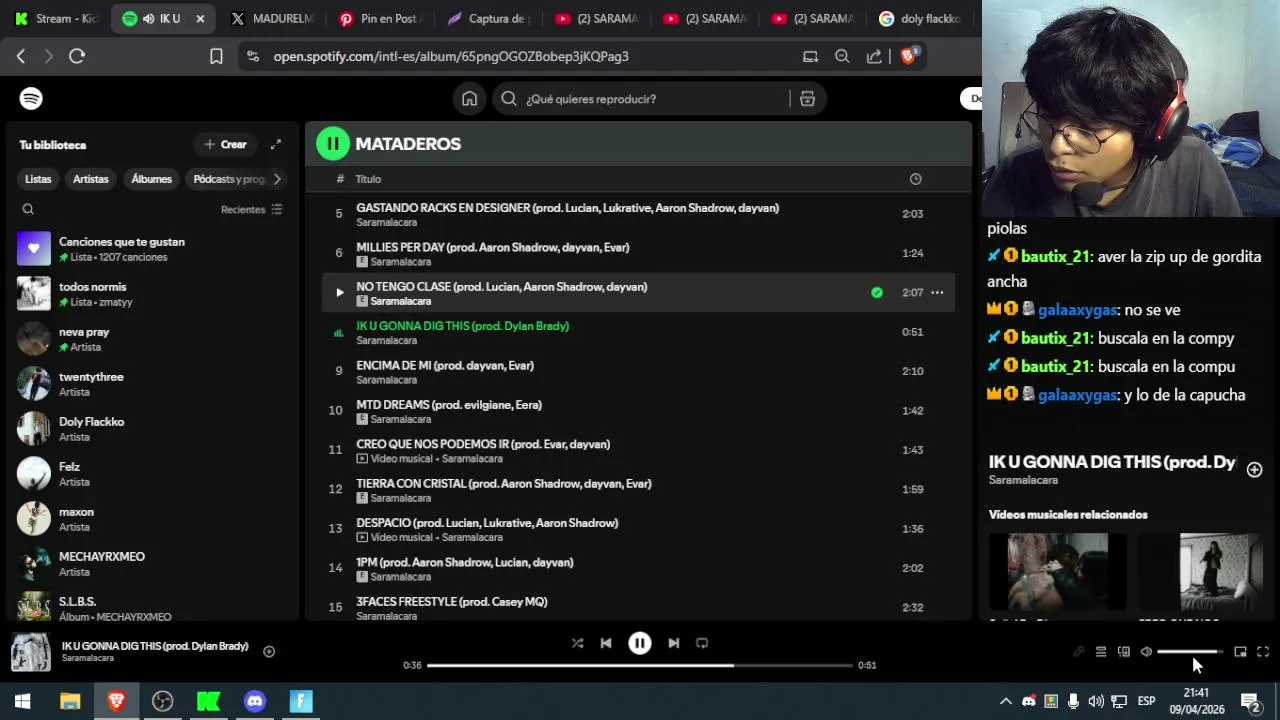Enter full screen player mode
1280x720 pixels.
1263,651
